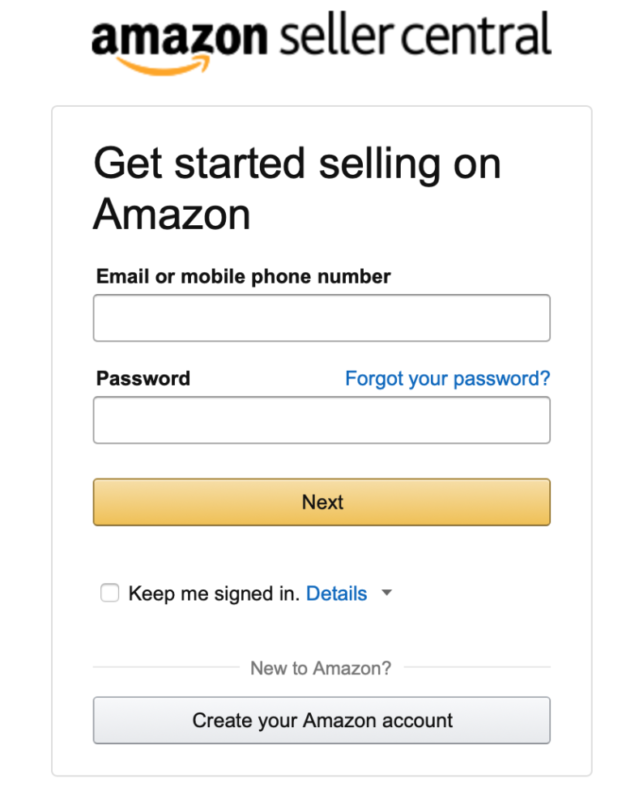Focus the Password input field
The image size is (622, 800).
[x=322, y=420]
